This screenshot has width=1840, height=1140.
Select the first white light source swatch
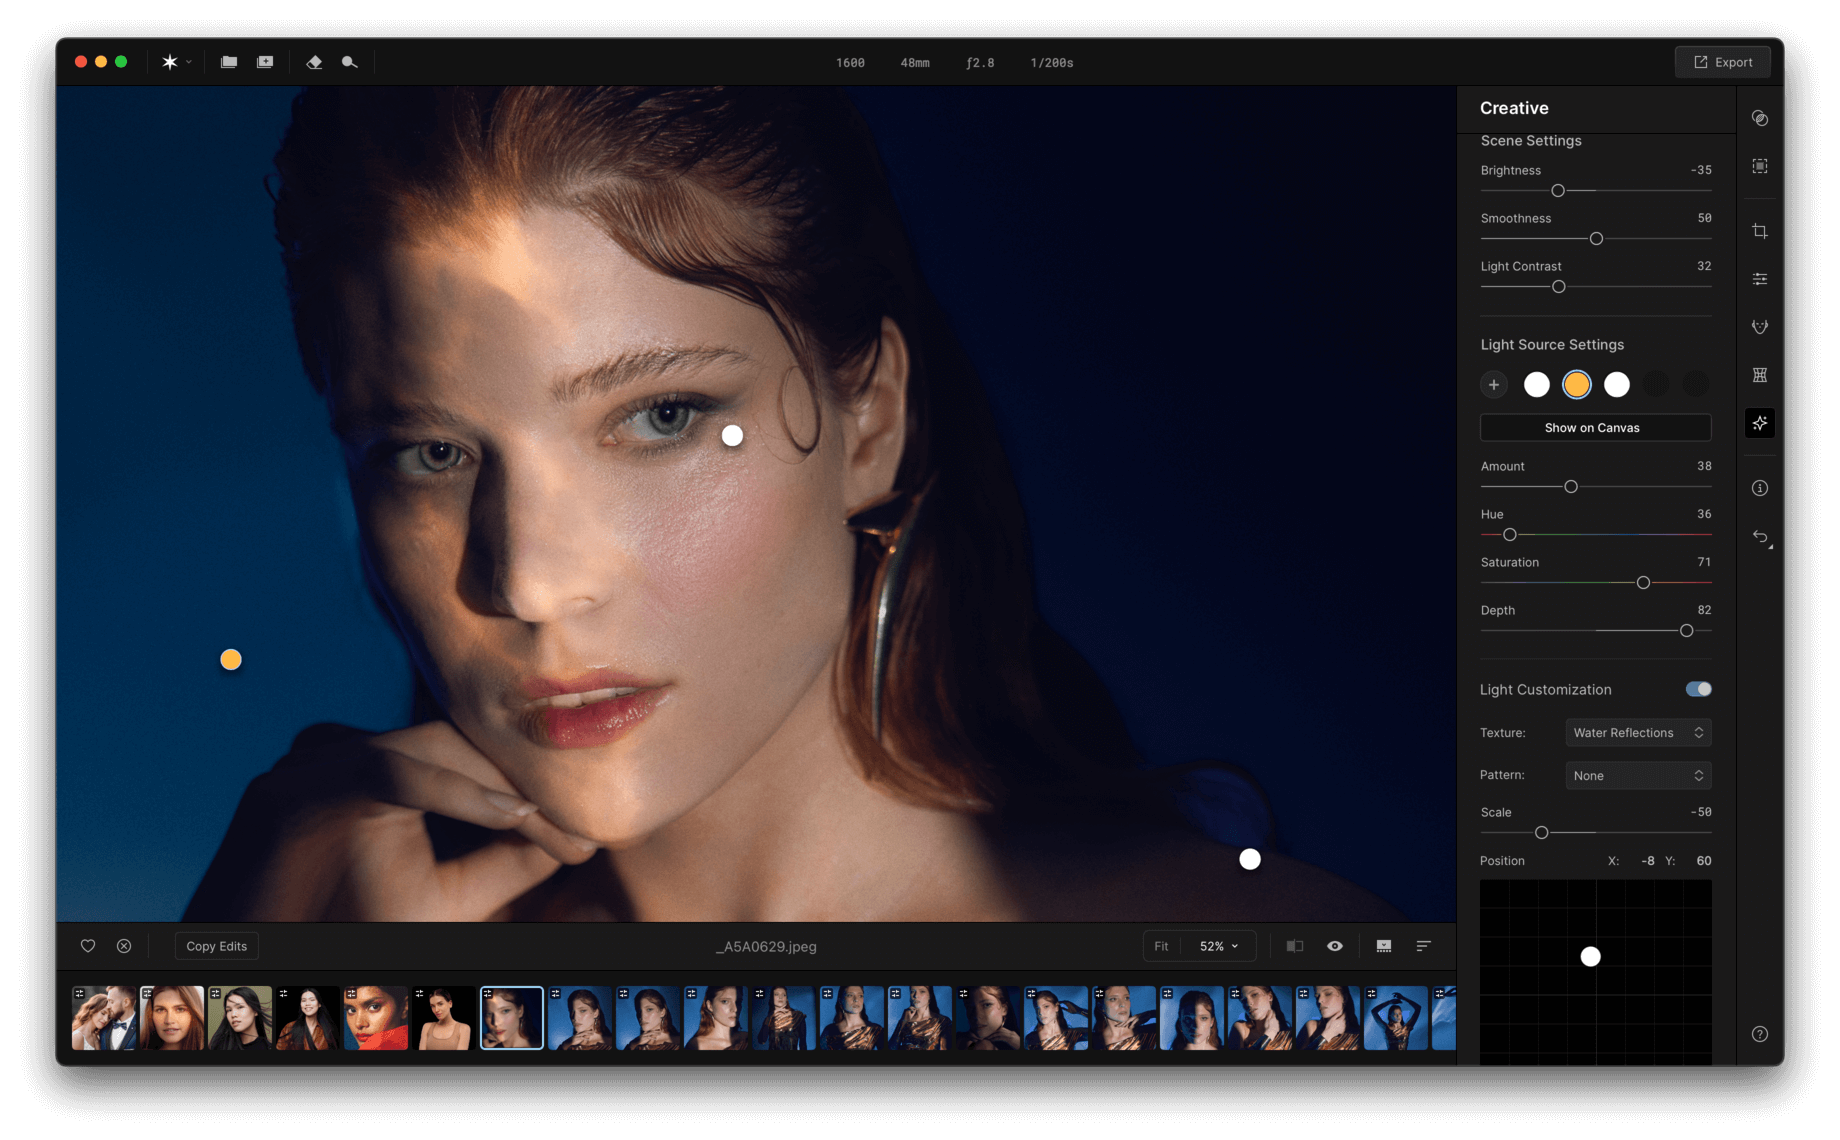(1537, 384)
